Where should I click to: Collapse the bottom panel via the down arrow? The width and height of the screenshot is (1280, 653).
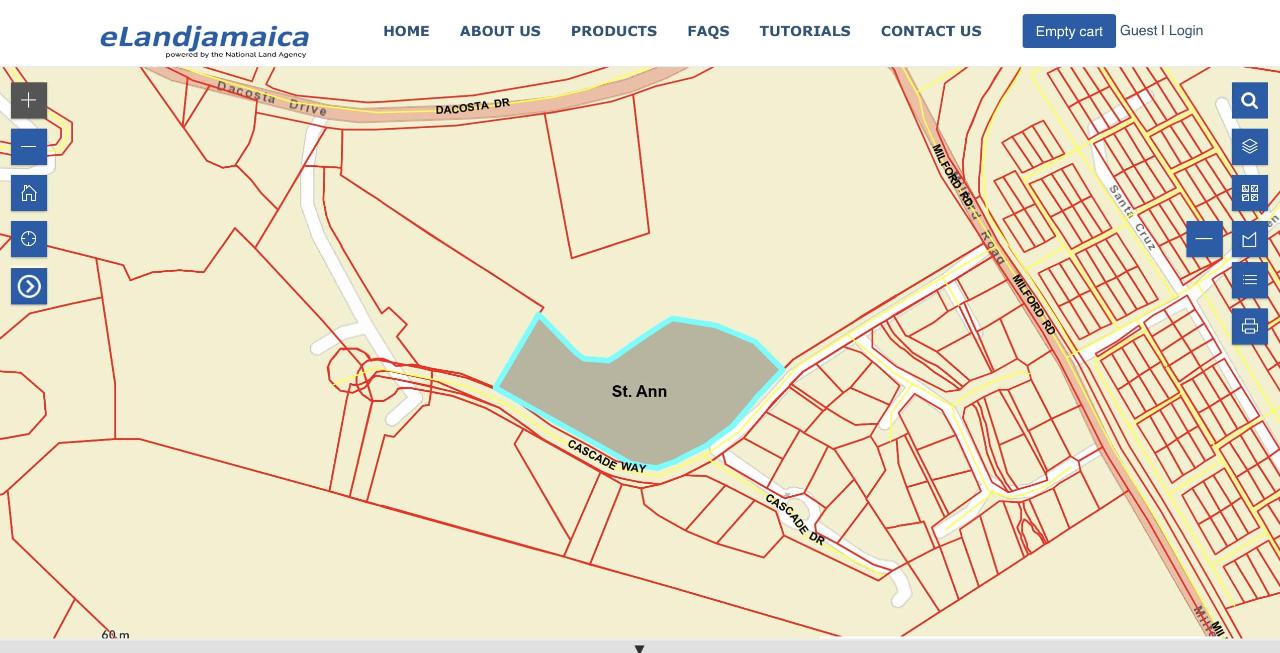point(639,648)
